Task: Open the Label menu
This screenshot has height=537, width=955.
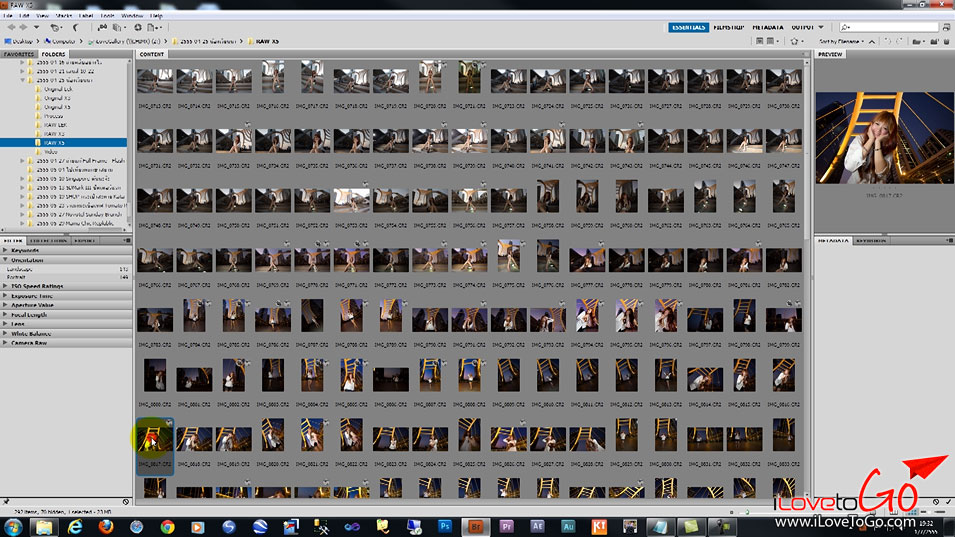Action: pos(86,15)
